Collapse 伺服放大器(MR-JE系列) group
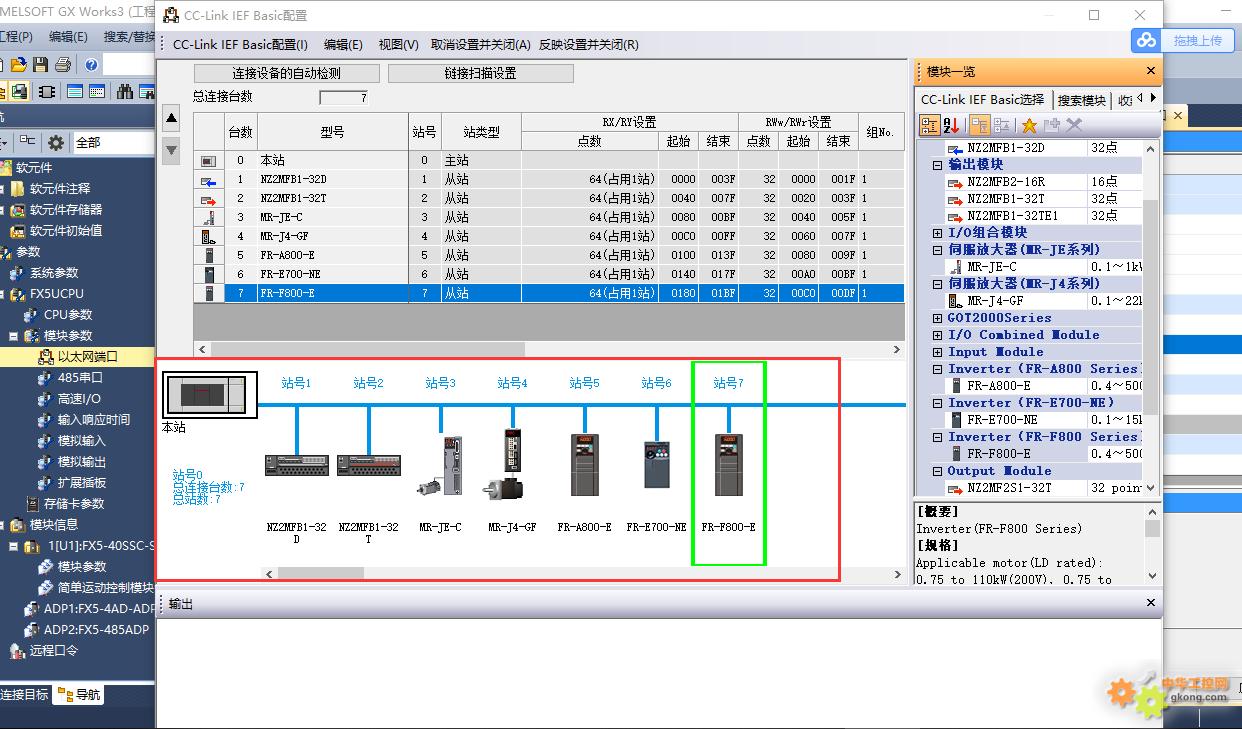This screenshot has height=729, width=1242. 937,250
